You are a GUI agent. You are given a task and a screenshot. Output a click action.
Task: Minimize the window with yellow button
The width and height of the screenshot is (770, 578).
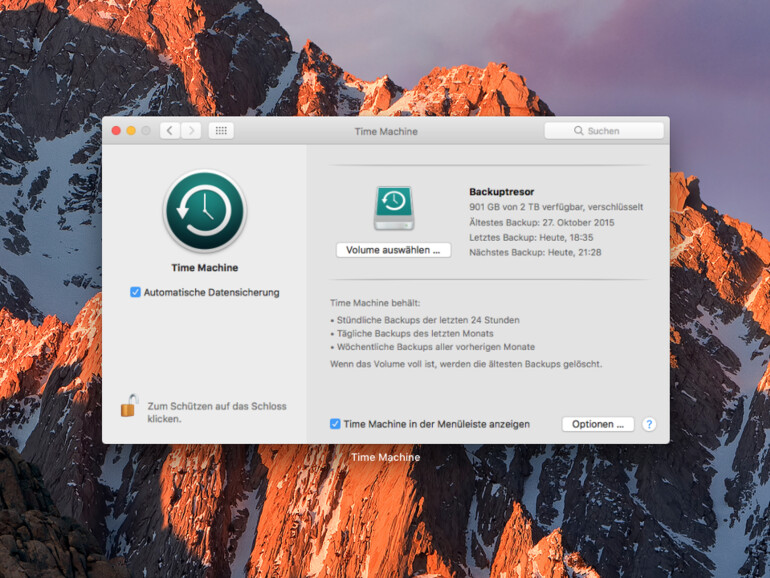pyautogui.click(x=131, y=131)
